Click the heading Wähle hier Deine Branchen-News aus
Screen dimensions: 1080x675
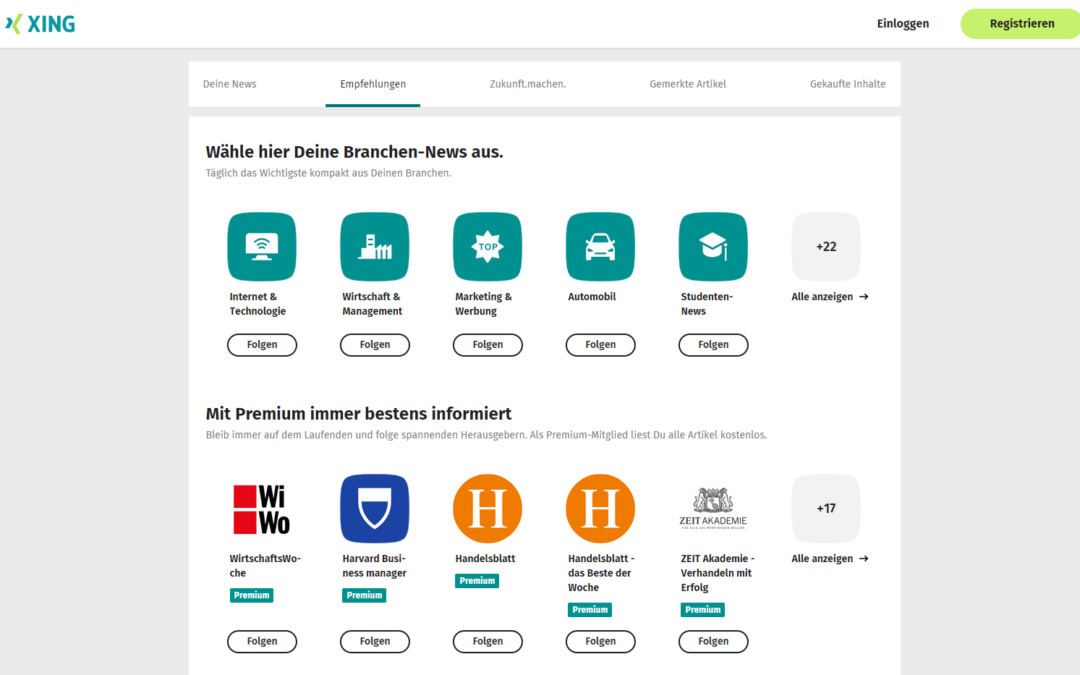[355, 152]
